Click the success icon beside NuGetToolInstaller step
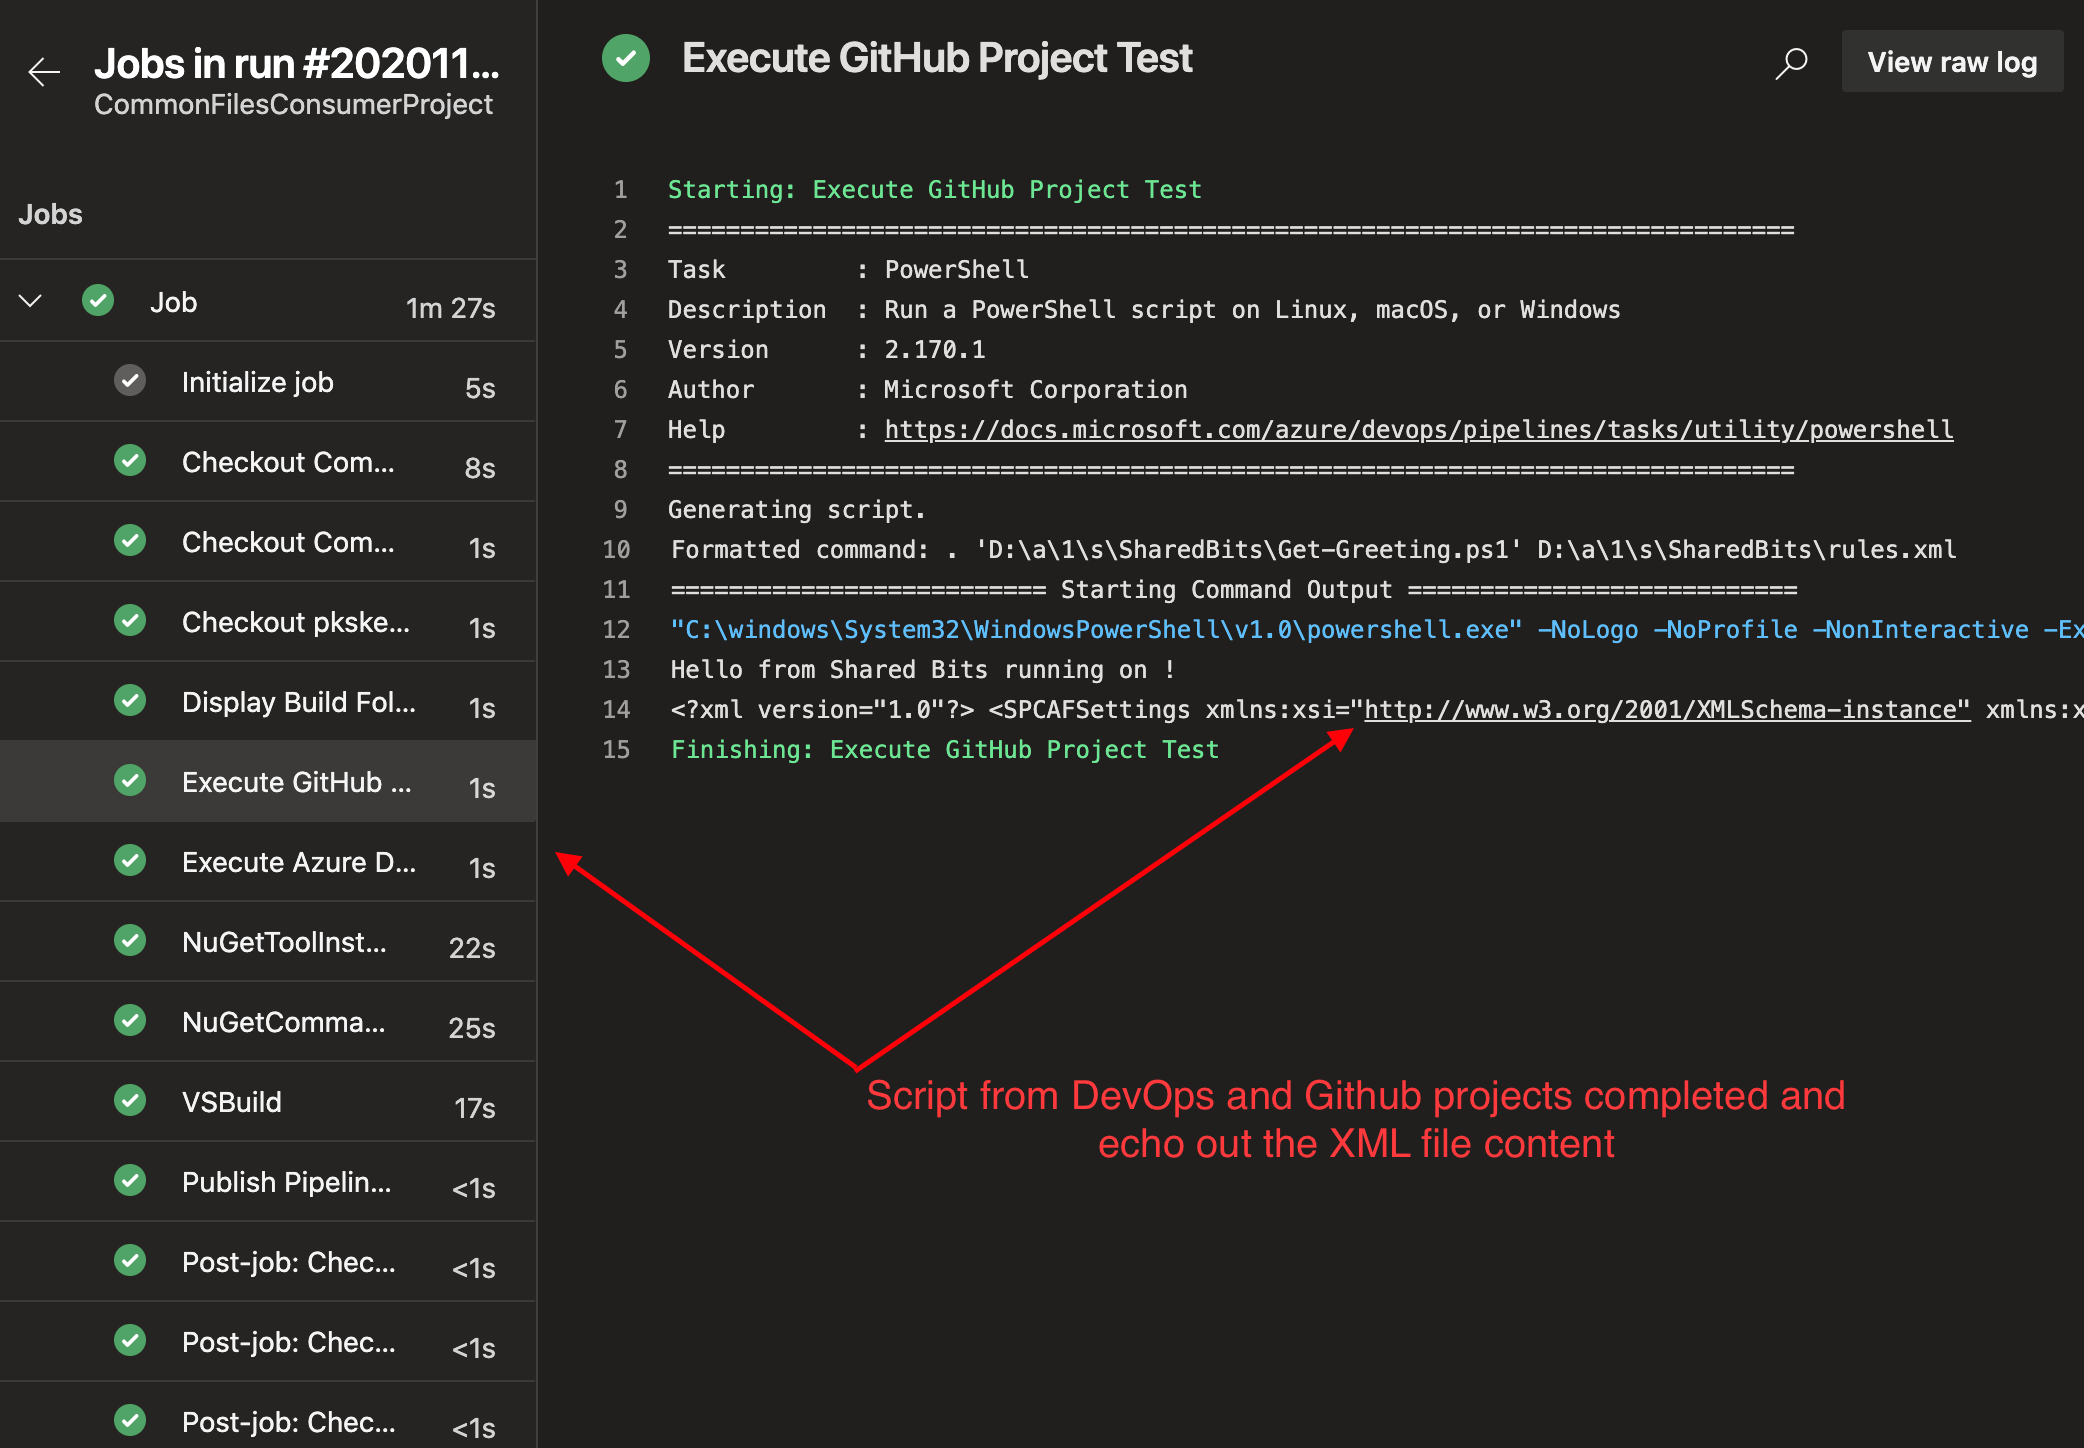Viewport: 2084px width, 1448px height. click(x=130, y=941)
